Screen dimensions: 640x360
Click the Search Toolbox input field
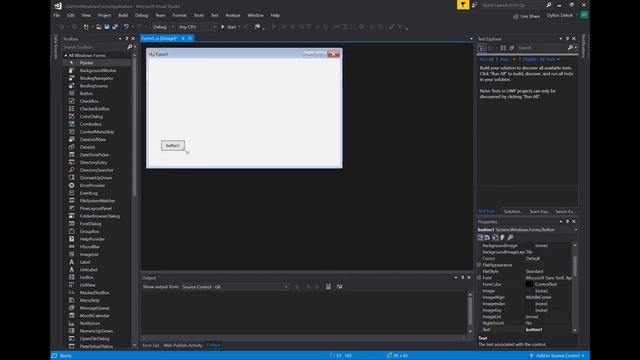pyautogui.click(x=95, y=47)
